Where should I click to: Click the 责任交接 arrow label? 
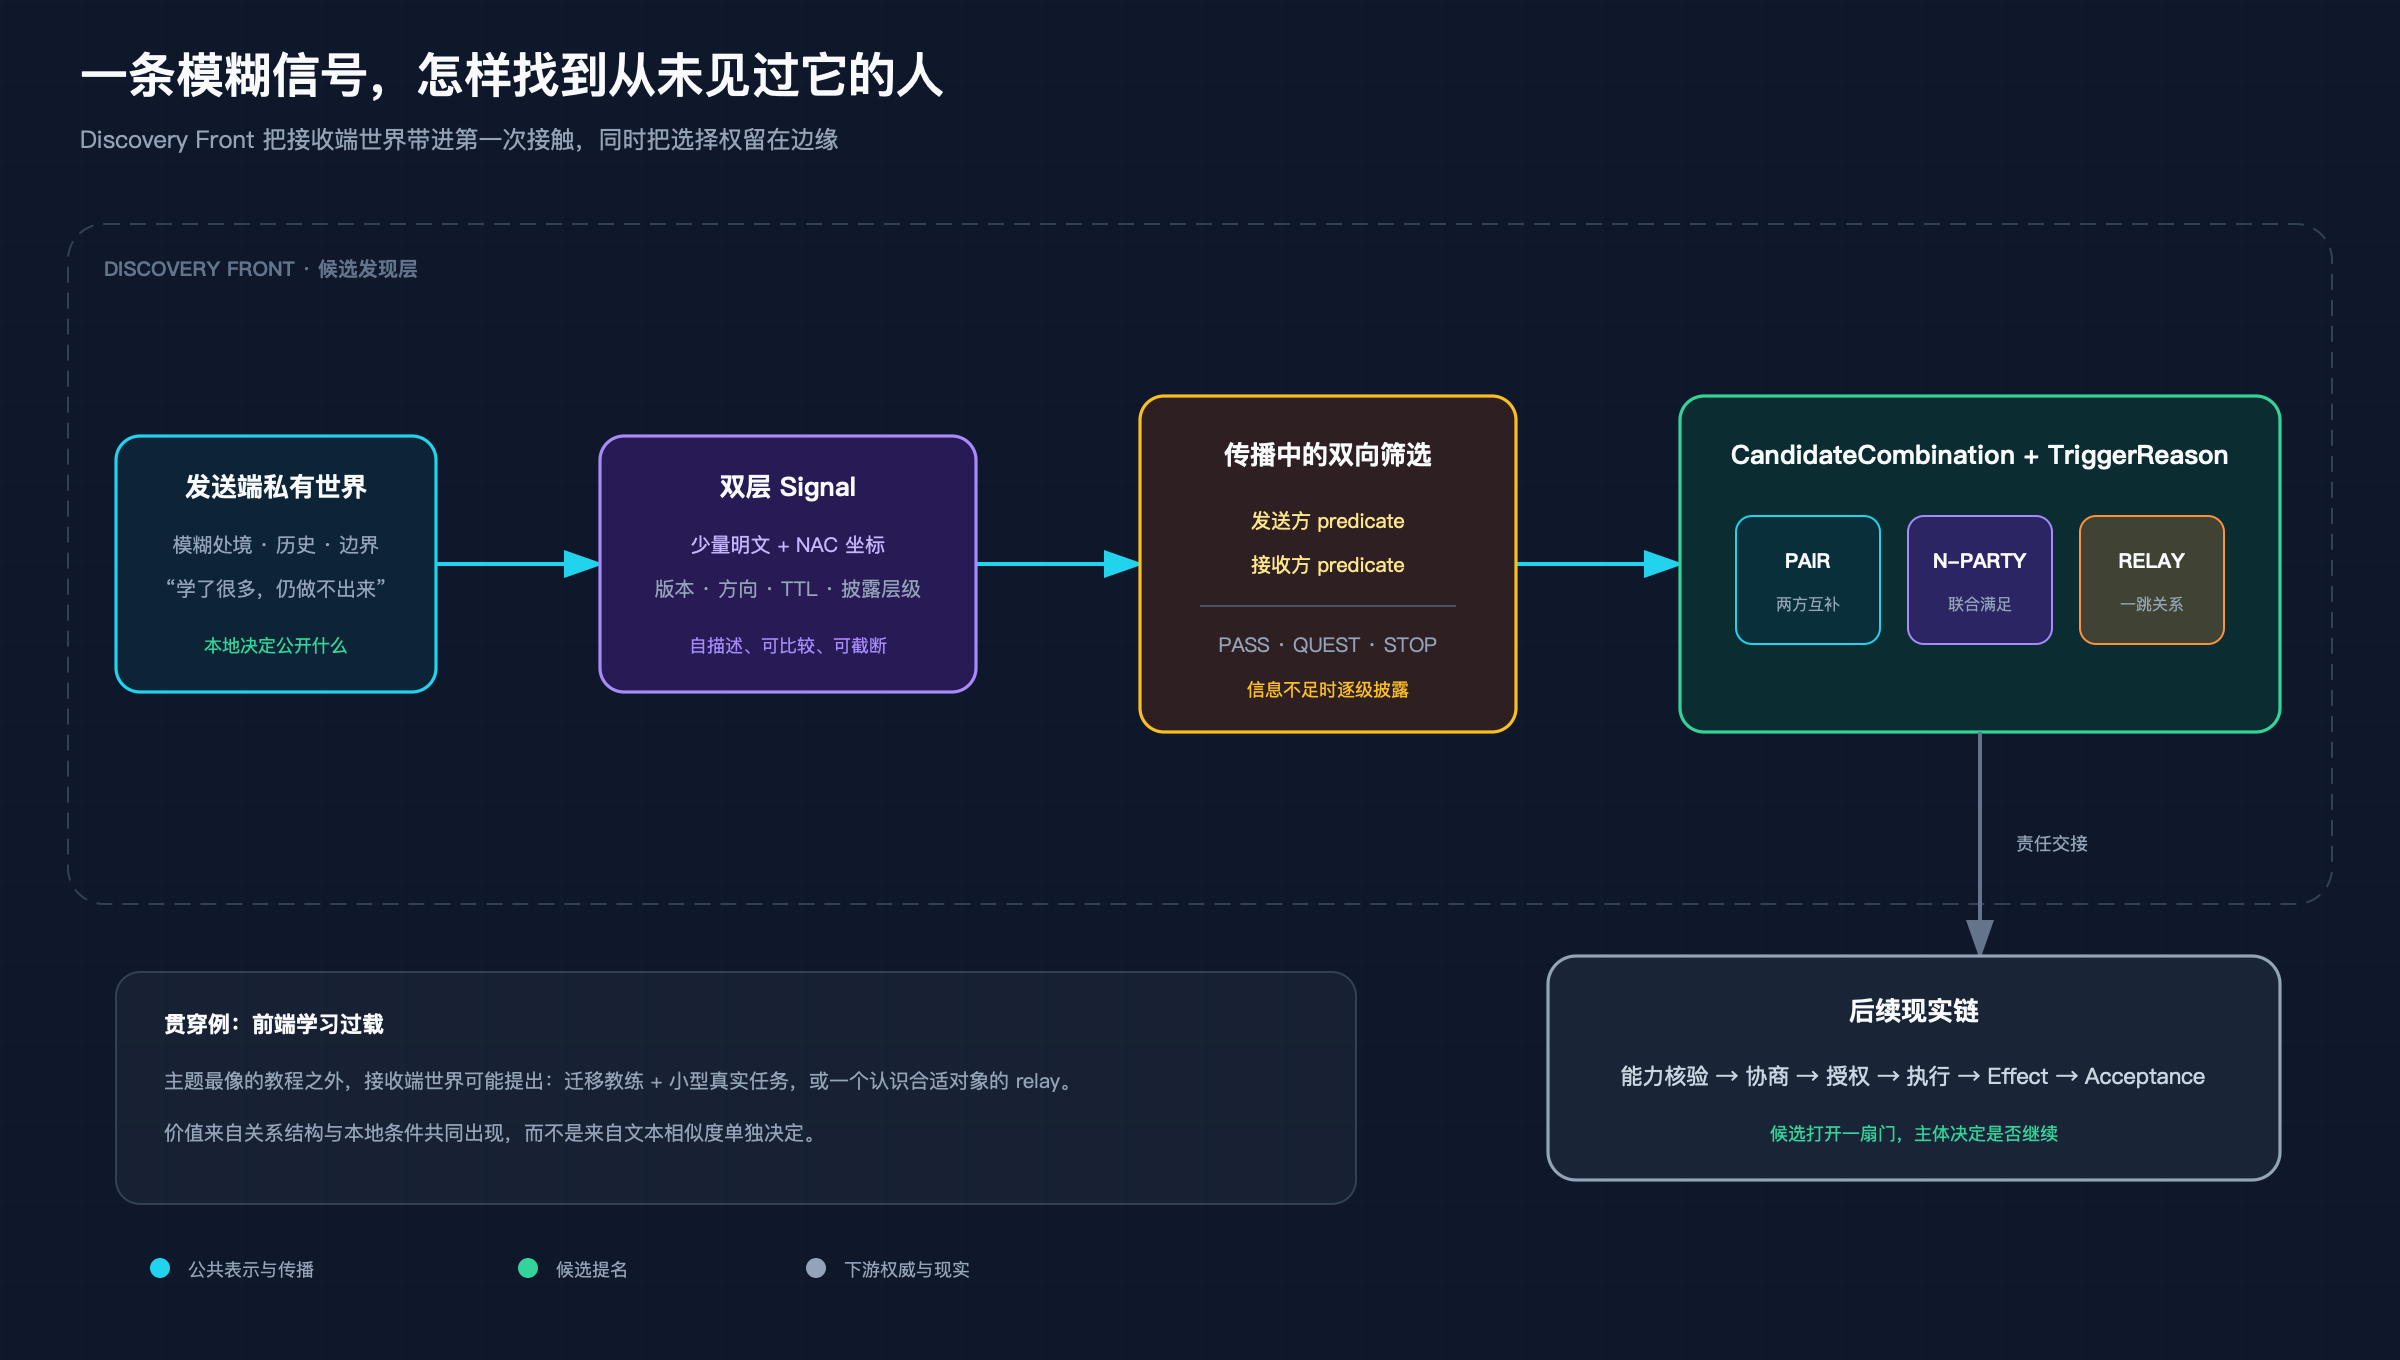[x=2052, y=843]
